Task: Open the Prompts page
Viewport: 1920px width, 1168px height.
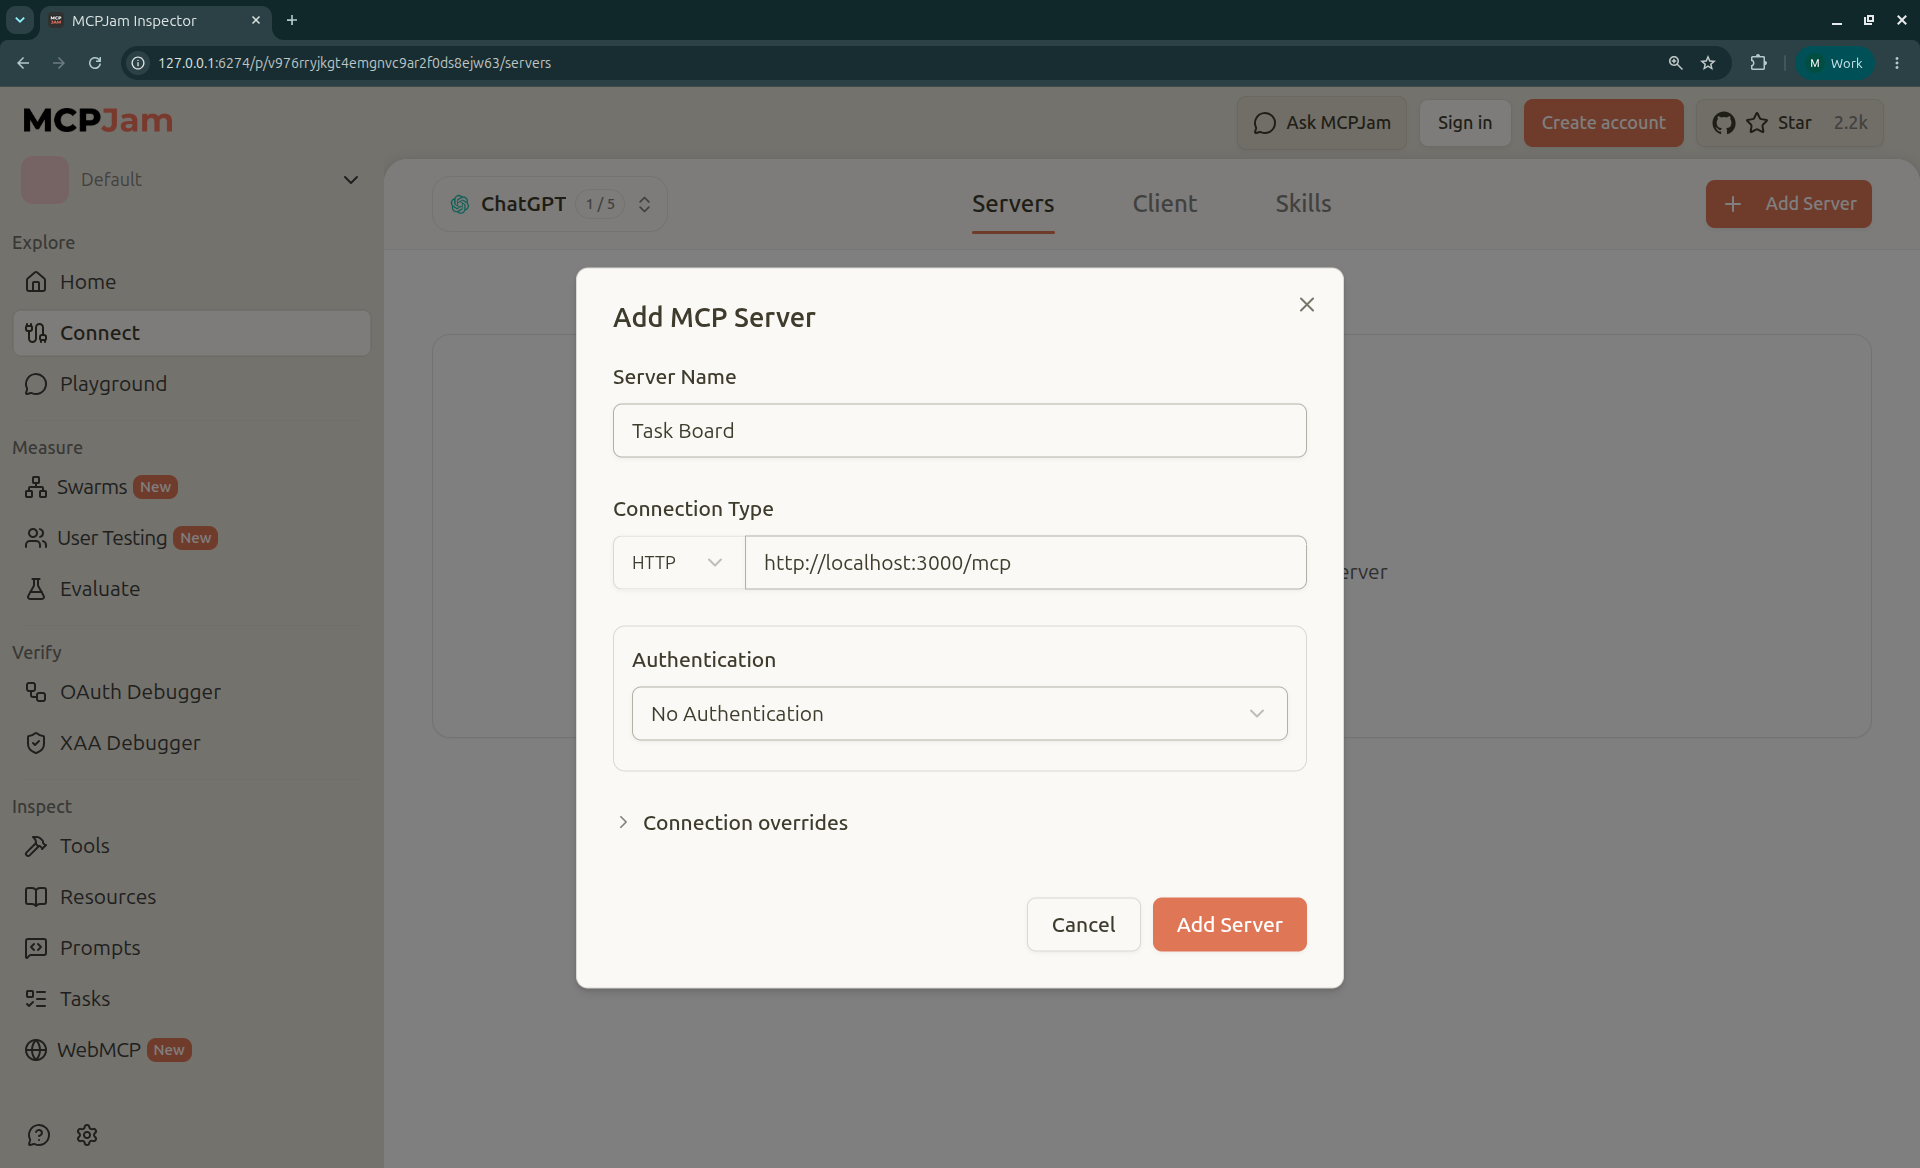Action: [192, 948]
